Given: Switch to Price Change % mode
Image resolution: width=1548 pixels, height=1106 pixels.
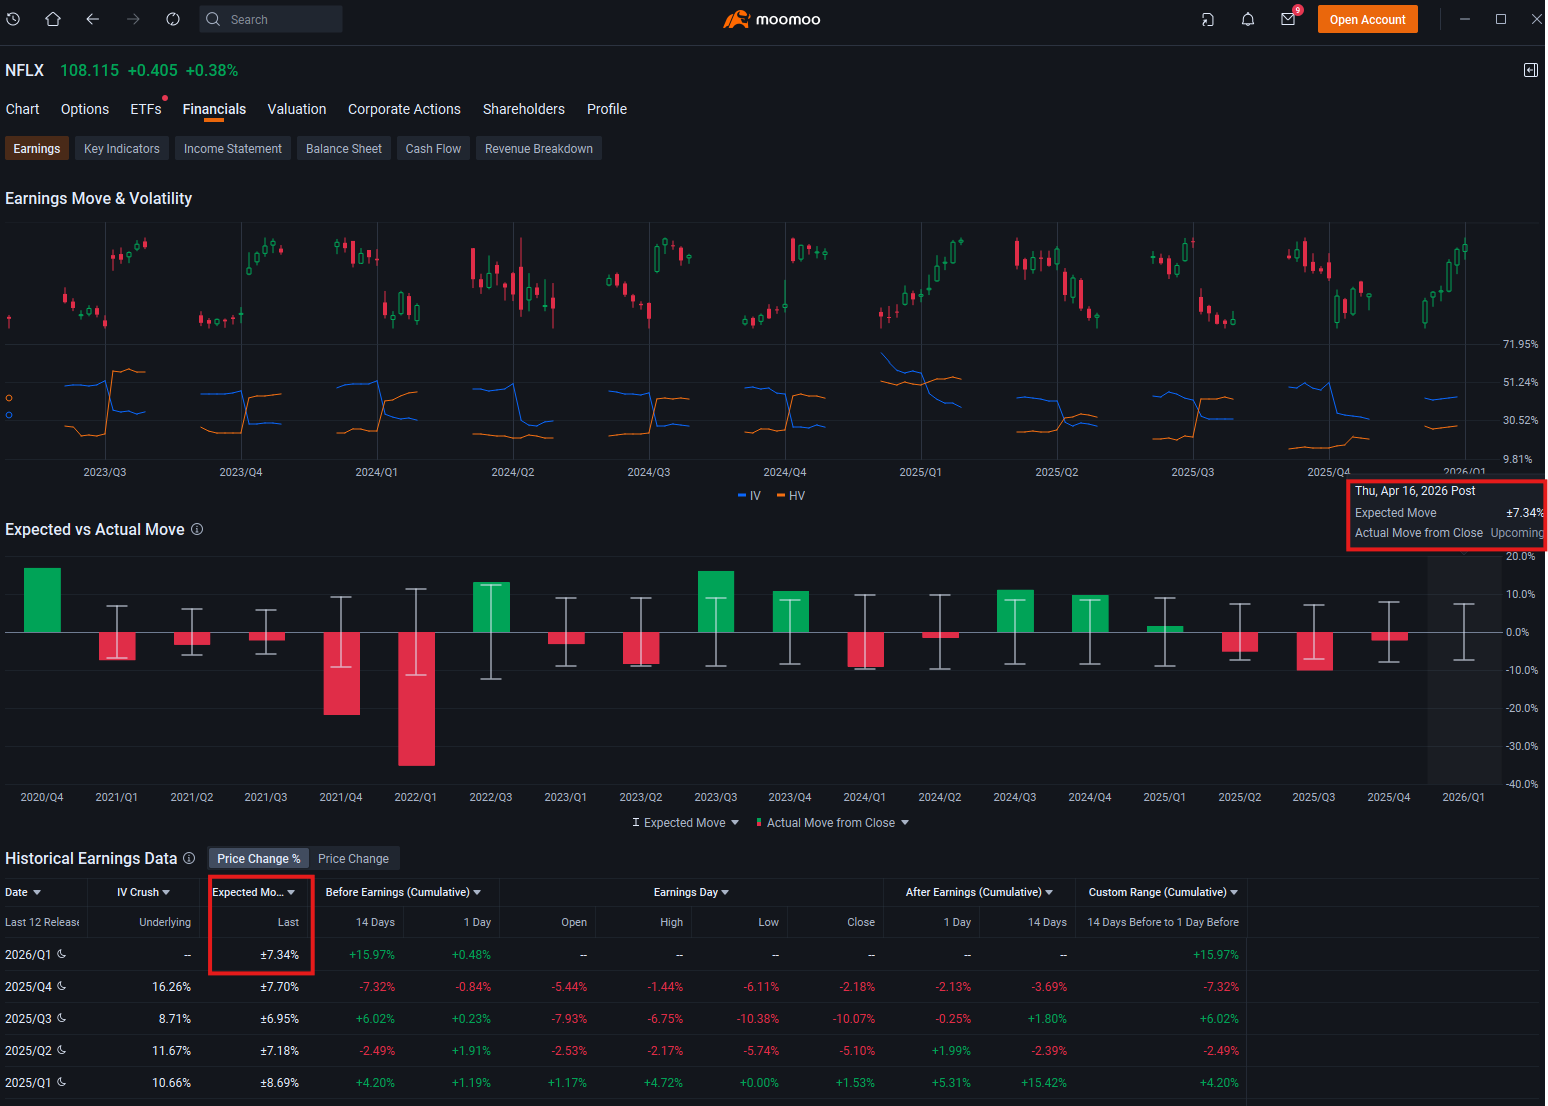Looking at the screenshot, I should [x=258, y=858].
